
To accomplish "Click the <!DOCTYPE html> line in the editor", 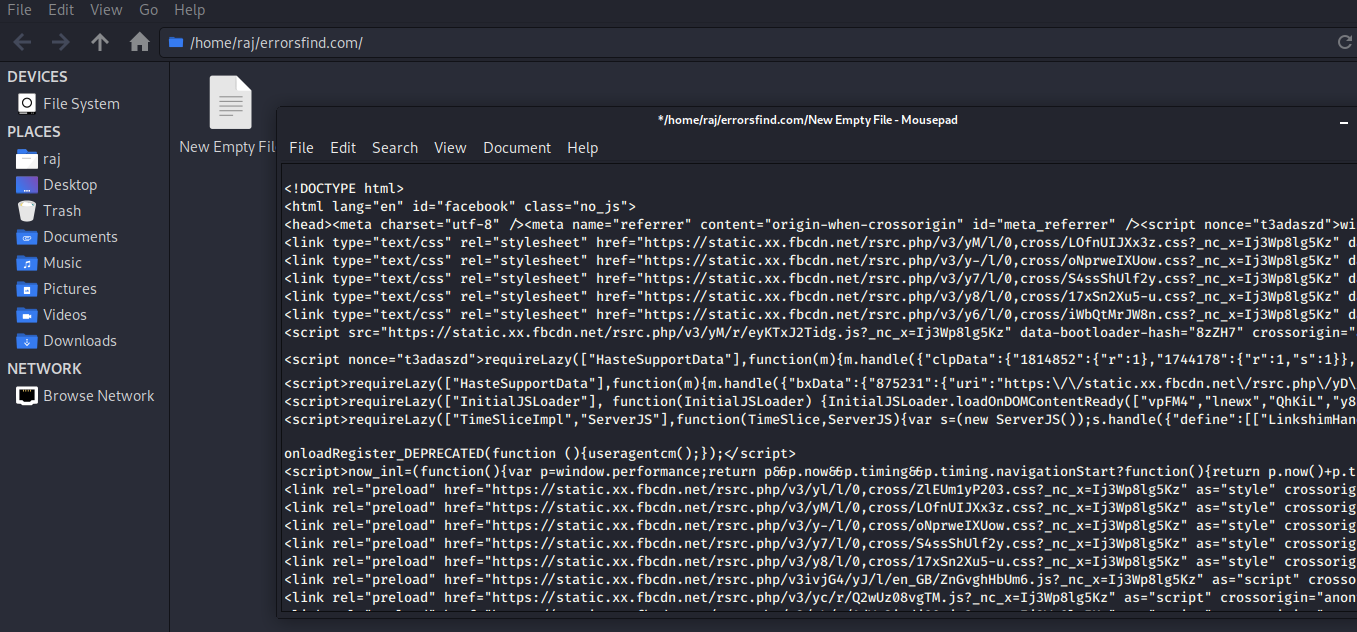I will click(344, 188).
